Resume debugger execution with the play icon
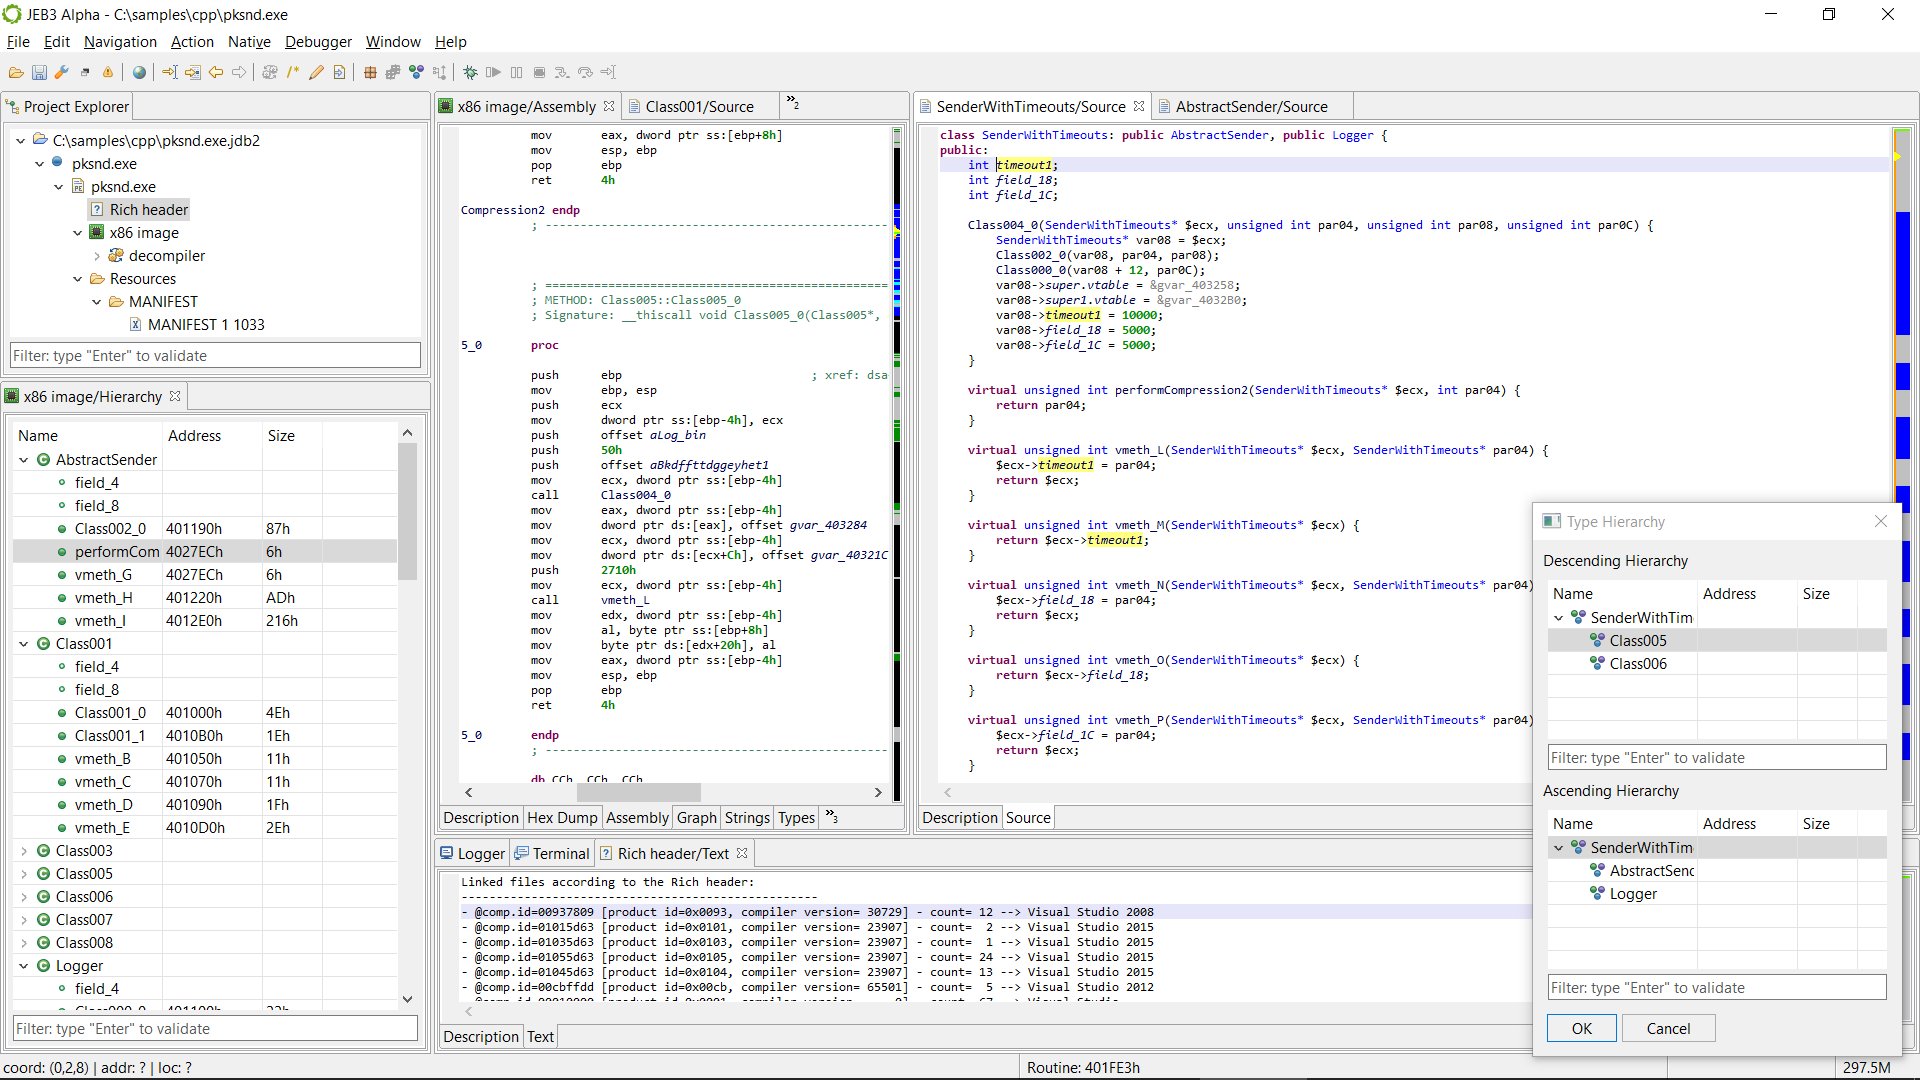Screen dimensions: 1920x1080 click(492, 72)
